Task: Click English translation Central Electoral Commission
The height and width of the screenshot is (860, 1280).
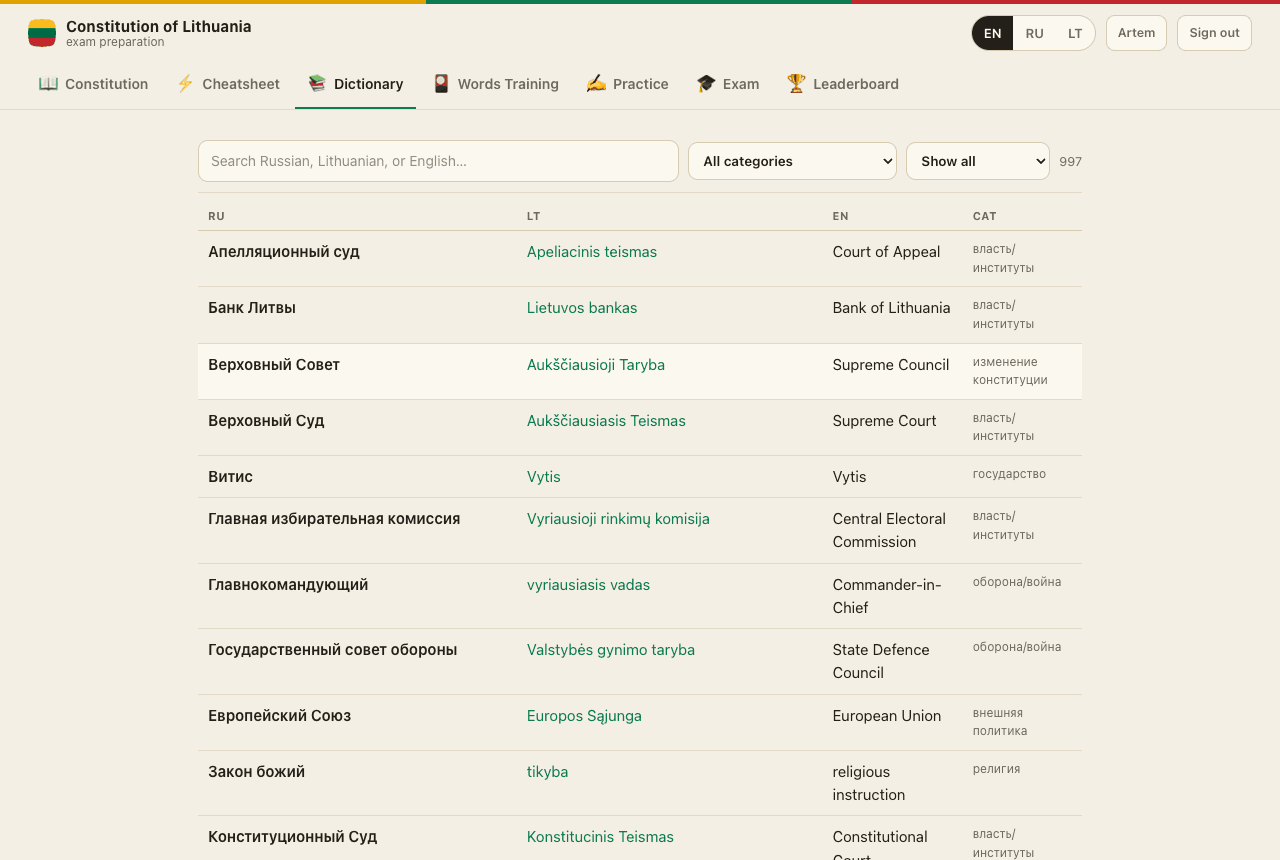Action: click(x=889, y=530)
